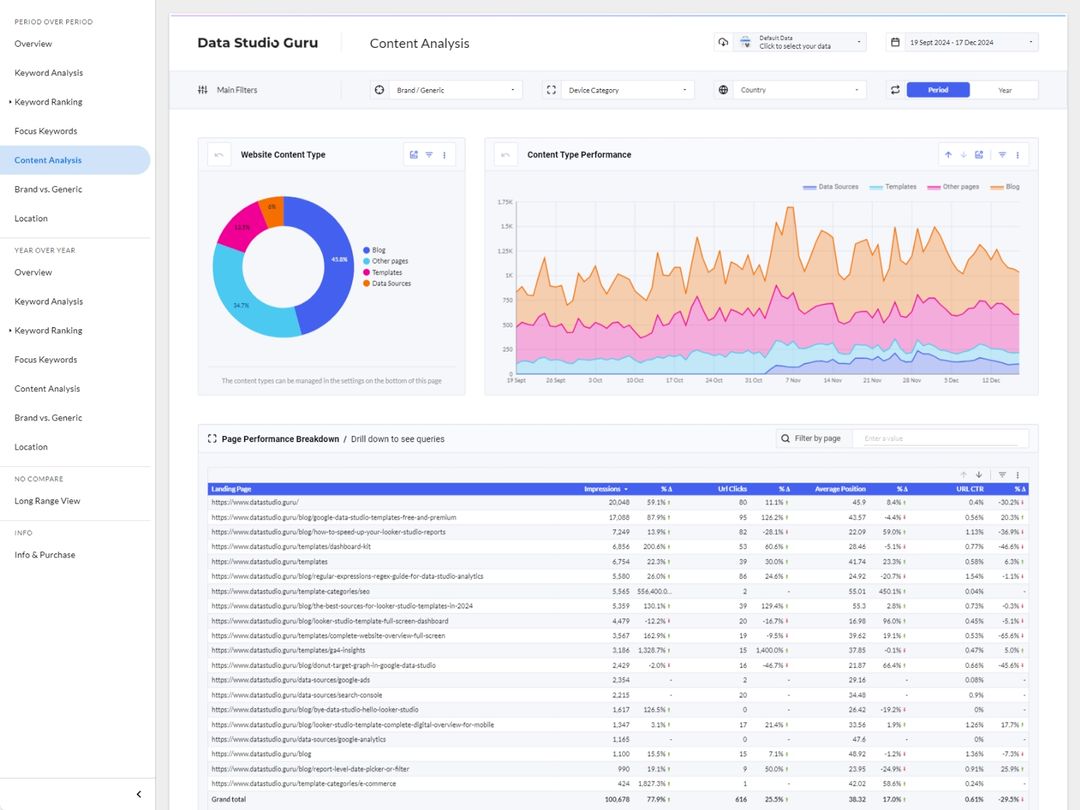Open the filter funnel on Website Content Type chart
Screen dimensions: 1080x810
(x=428, y=155)
